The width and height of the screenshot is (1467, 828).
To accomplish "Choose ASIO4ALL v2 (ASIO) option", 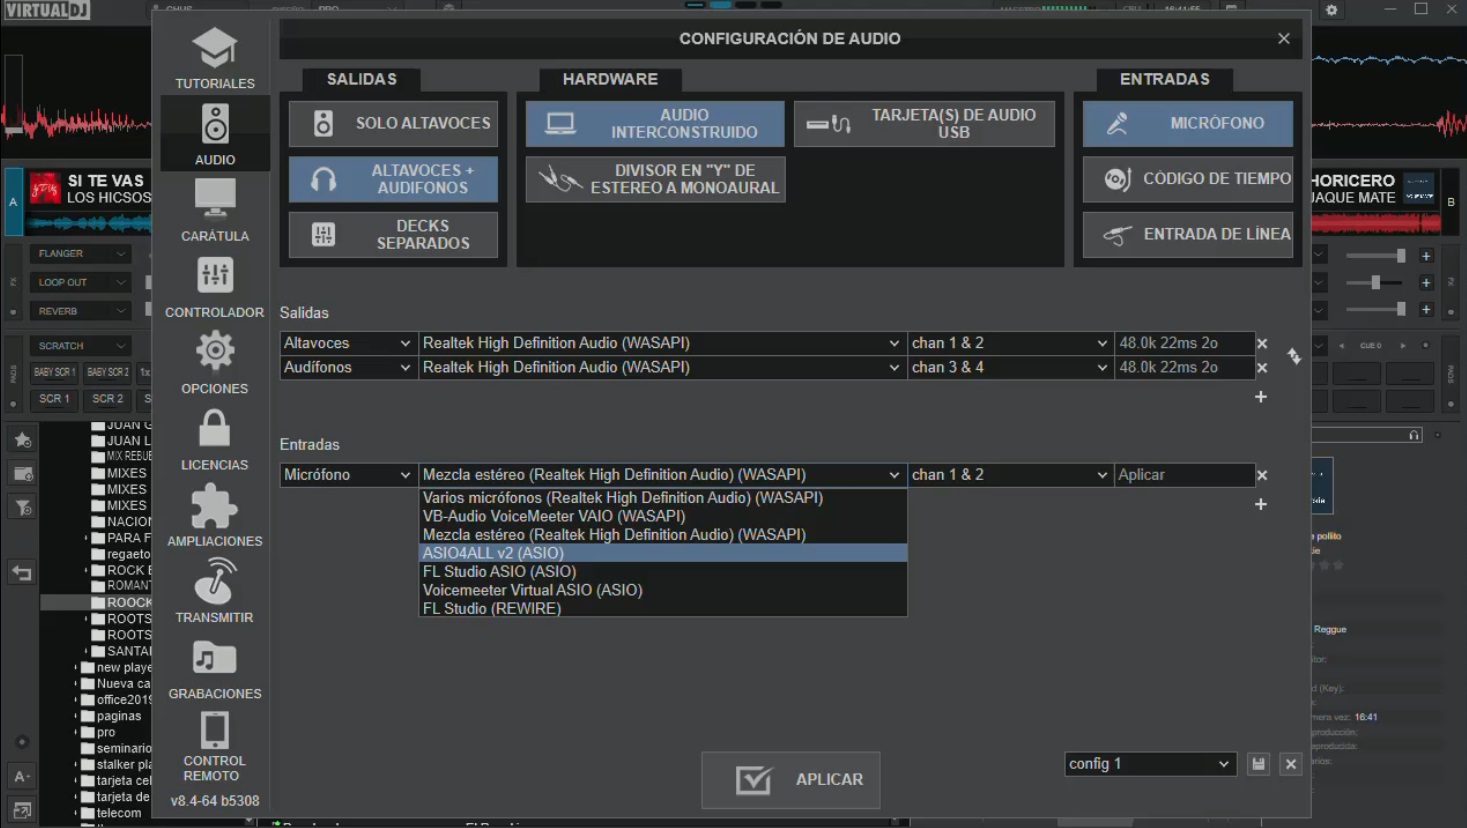I will [x=662, y=553].
